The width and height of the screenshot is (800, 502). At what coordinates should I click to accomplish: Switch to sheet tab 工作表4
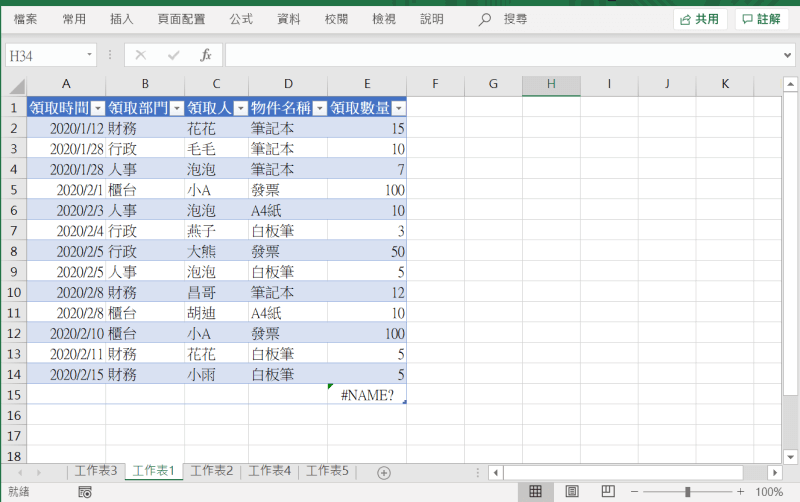269,471
